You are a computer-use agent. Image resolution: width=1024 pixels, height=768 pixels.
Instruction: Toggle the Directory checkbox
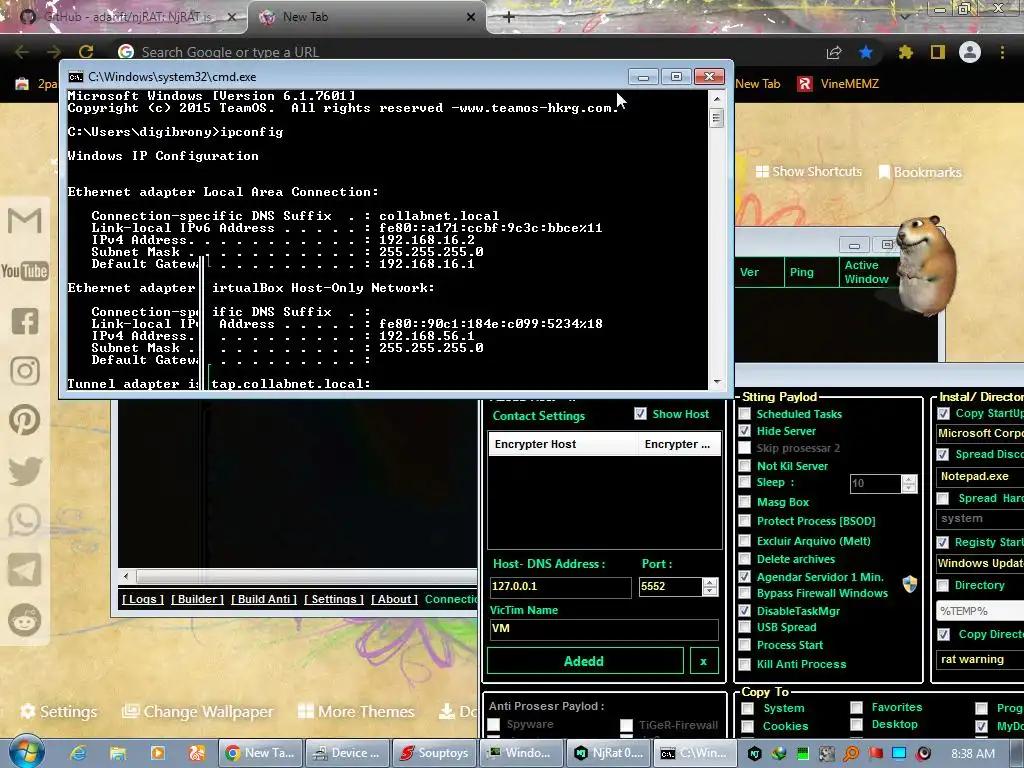[942, 585]
